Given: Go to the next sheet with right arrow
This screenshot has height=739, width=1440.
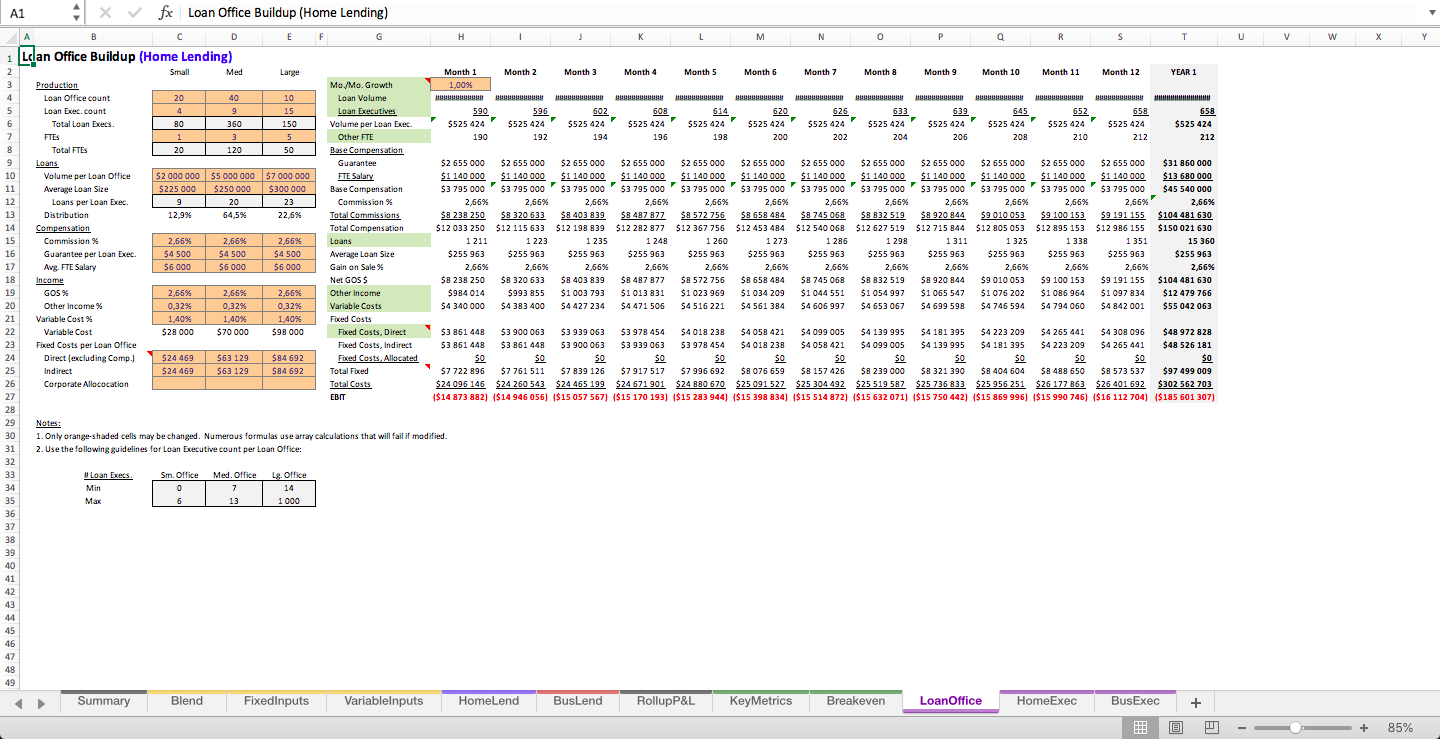Looking at the screenshot, I should click(41, 702).
